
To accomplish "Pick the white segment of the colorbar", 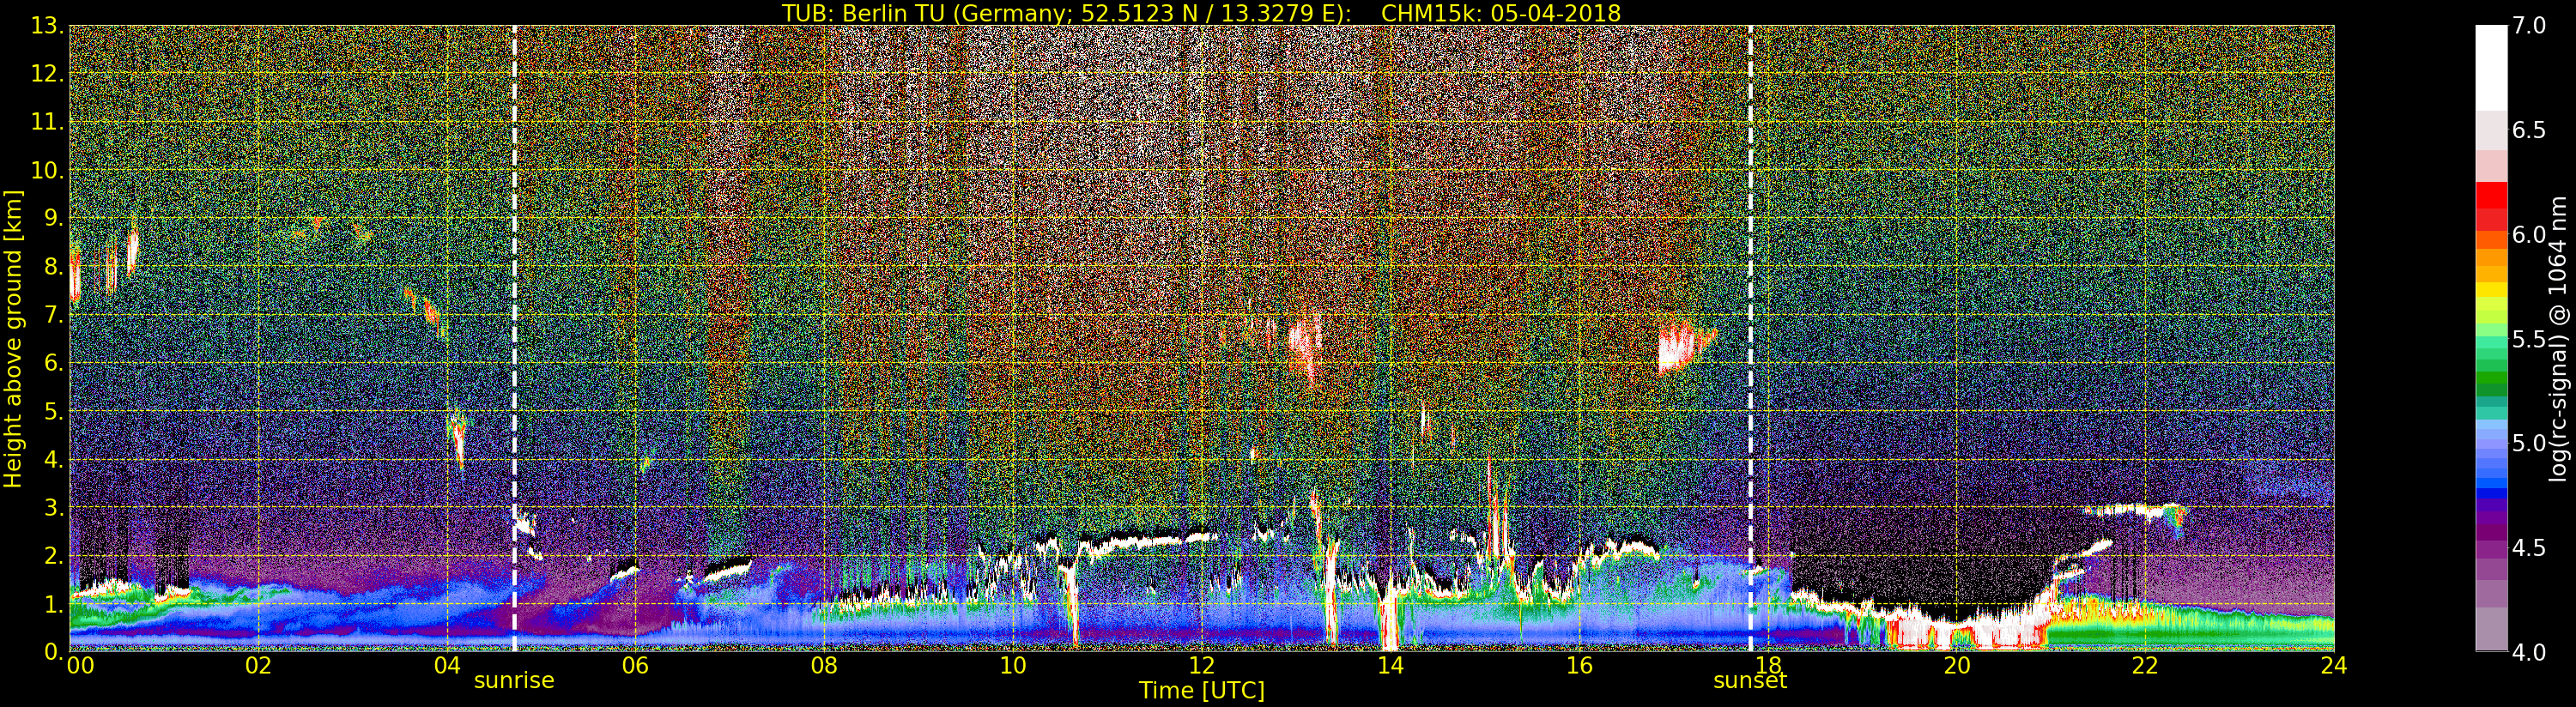I will [2491, 68].
